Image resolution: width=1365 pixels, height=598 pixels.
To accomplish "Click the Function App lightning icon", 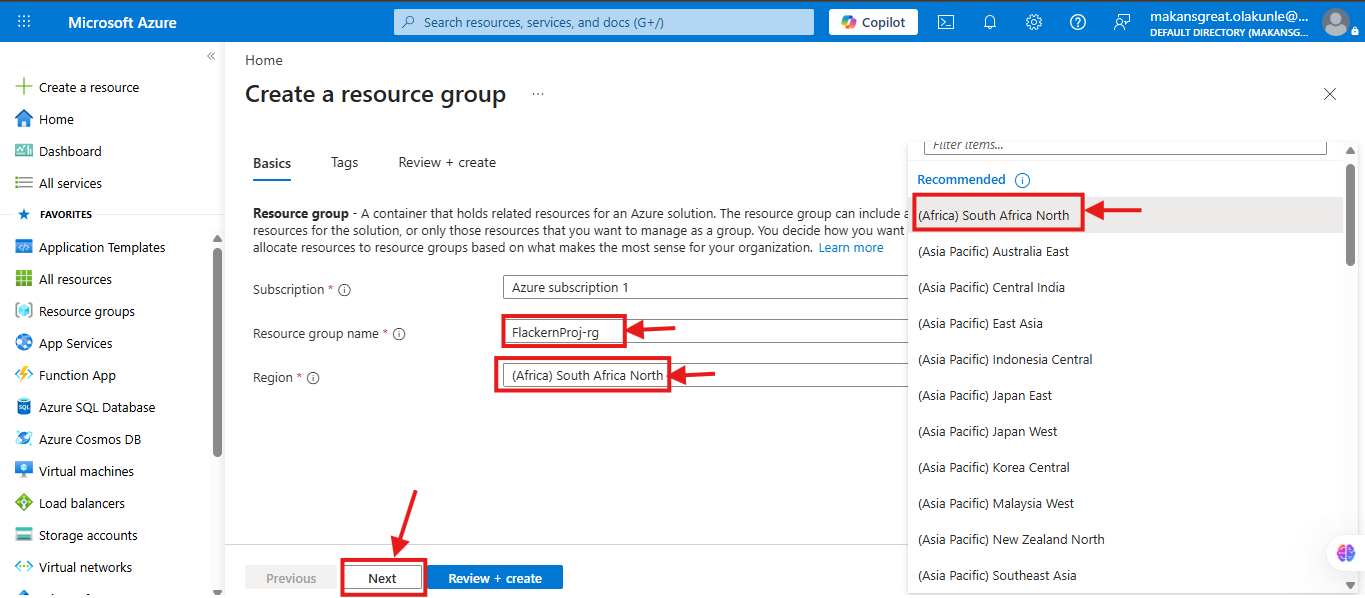I will coord(24,375).
